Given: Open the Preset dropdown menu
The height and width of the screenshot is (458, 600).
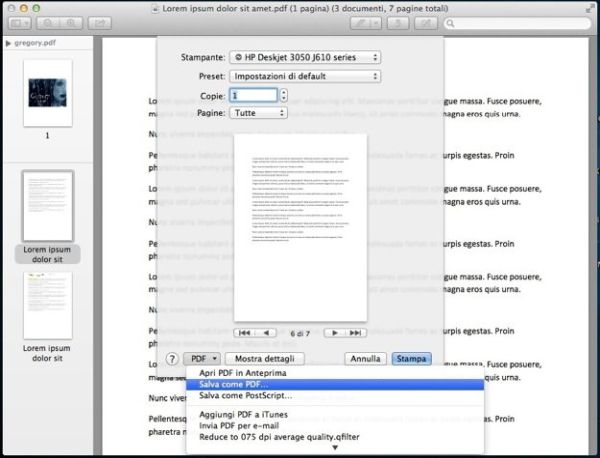Looking at the screenshot, I should point(304,76).
